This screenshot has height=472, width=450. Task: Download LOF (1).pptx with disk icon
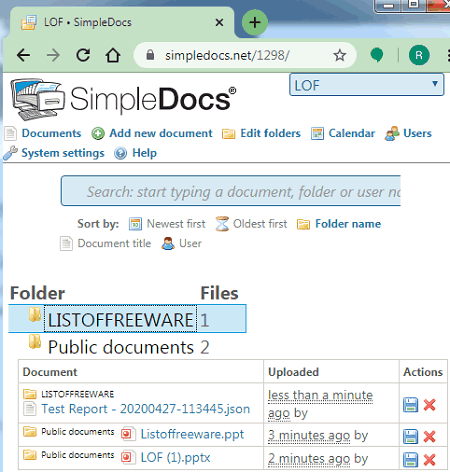[410, 460]
